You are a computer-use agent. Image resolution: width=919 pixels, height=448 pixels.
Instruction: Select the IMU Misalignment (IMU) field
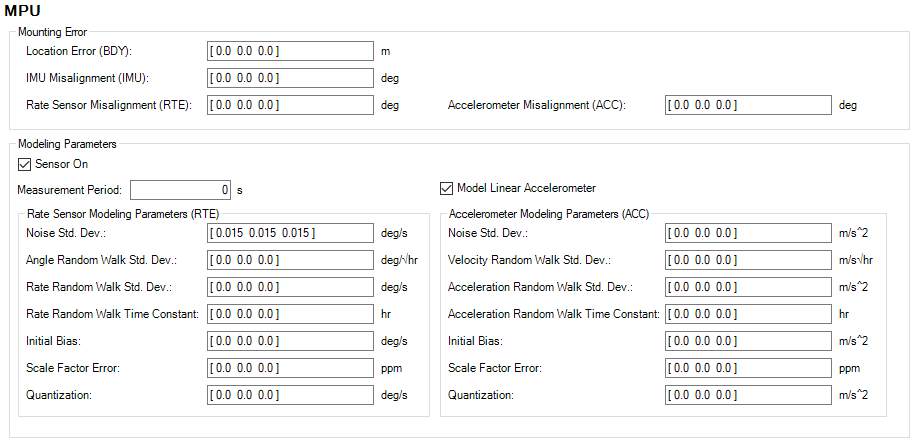pos(290,77)
